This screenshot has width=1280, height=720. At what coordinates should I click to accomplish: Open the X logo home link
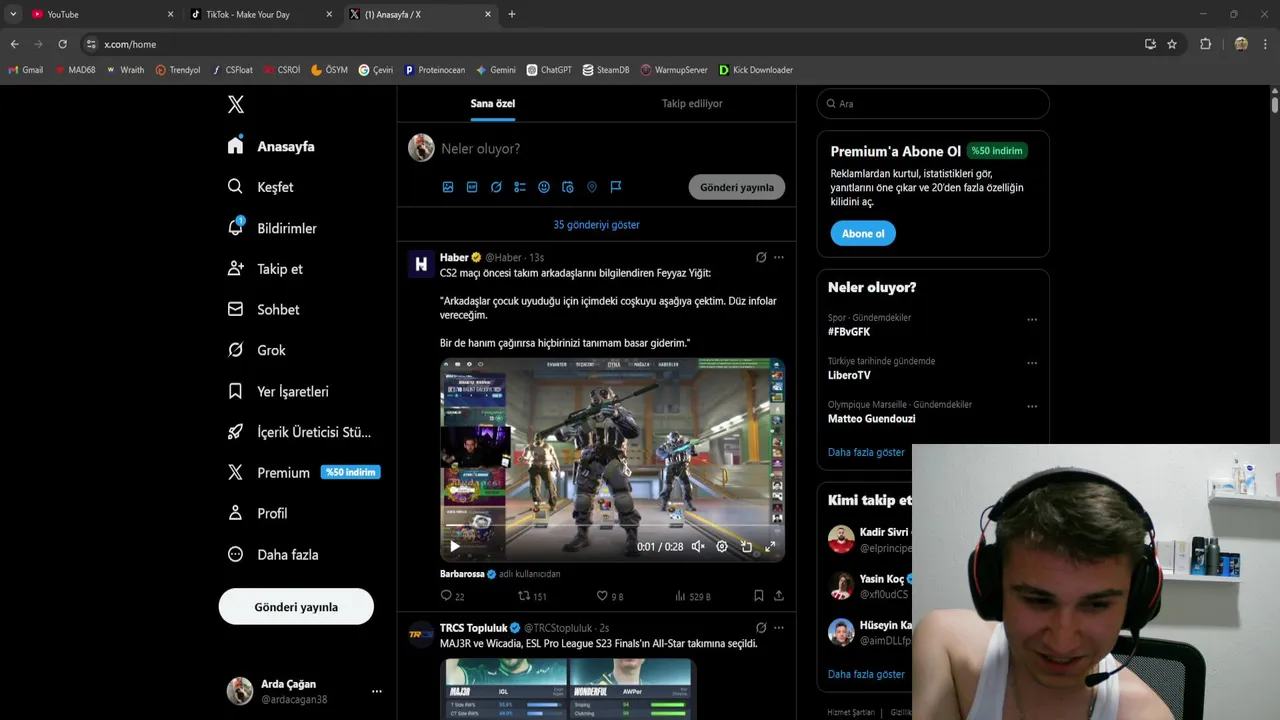[x=235, y=104]
